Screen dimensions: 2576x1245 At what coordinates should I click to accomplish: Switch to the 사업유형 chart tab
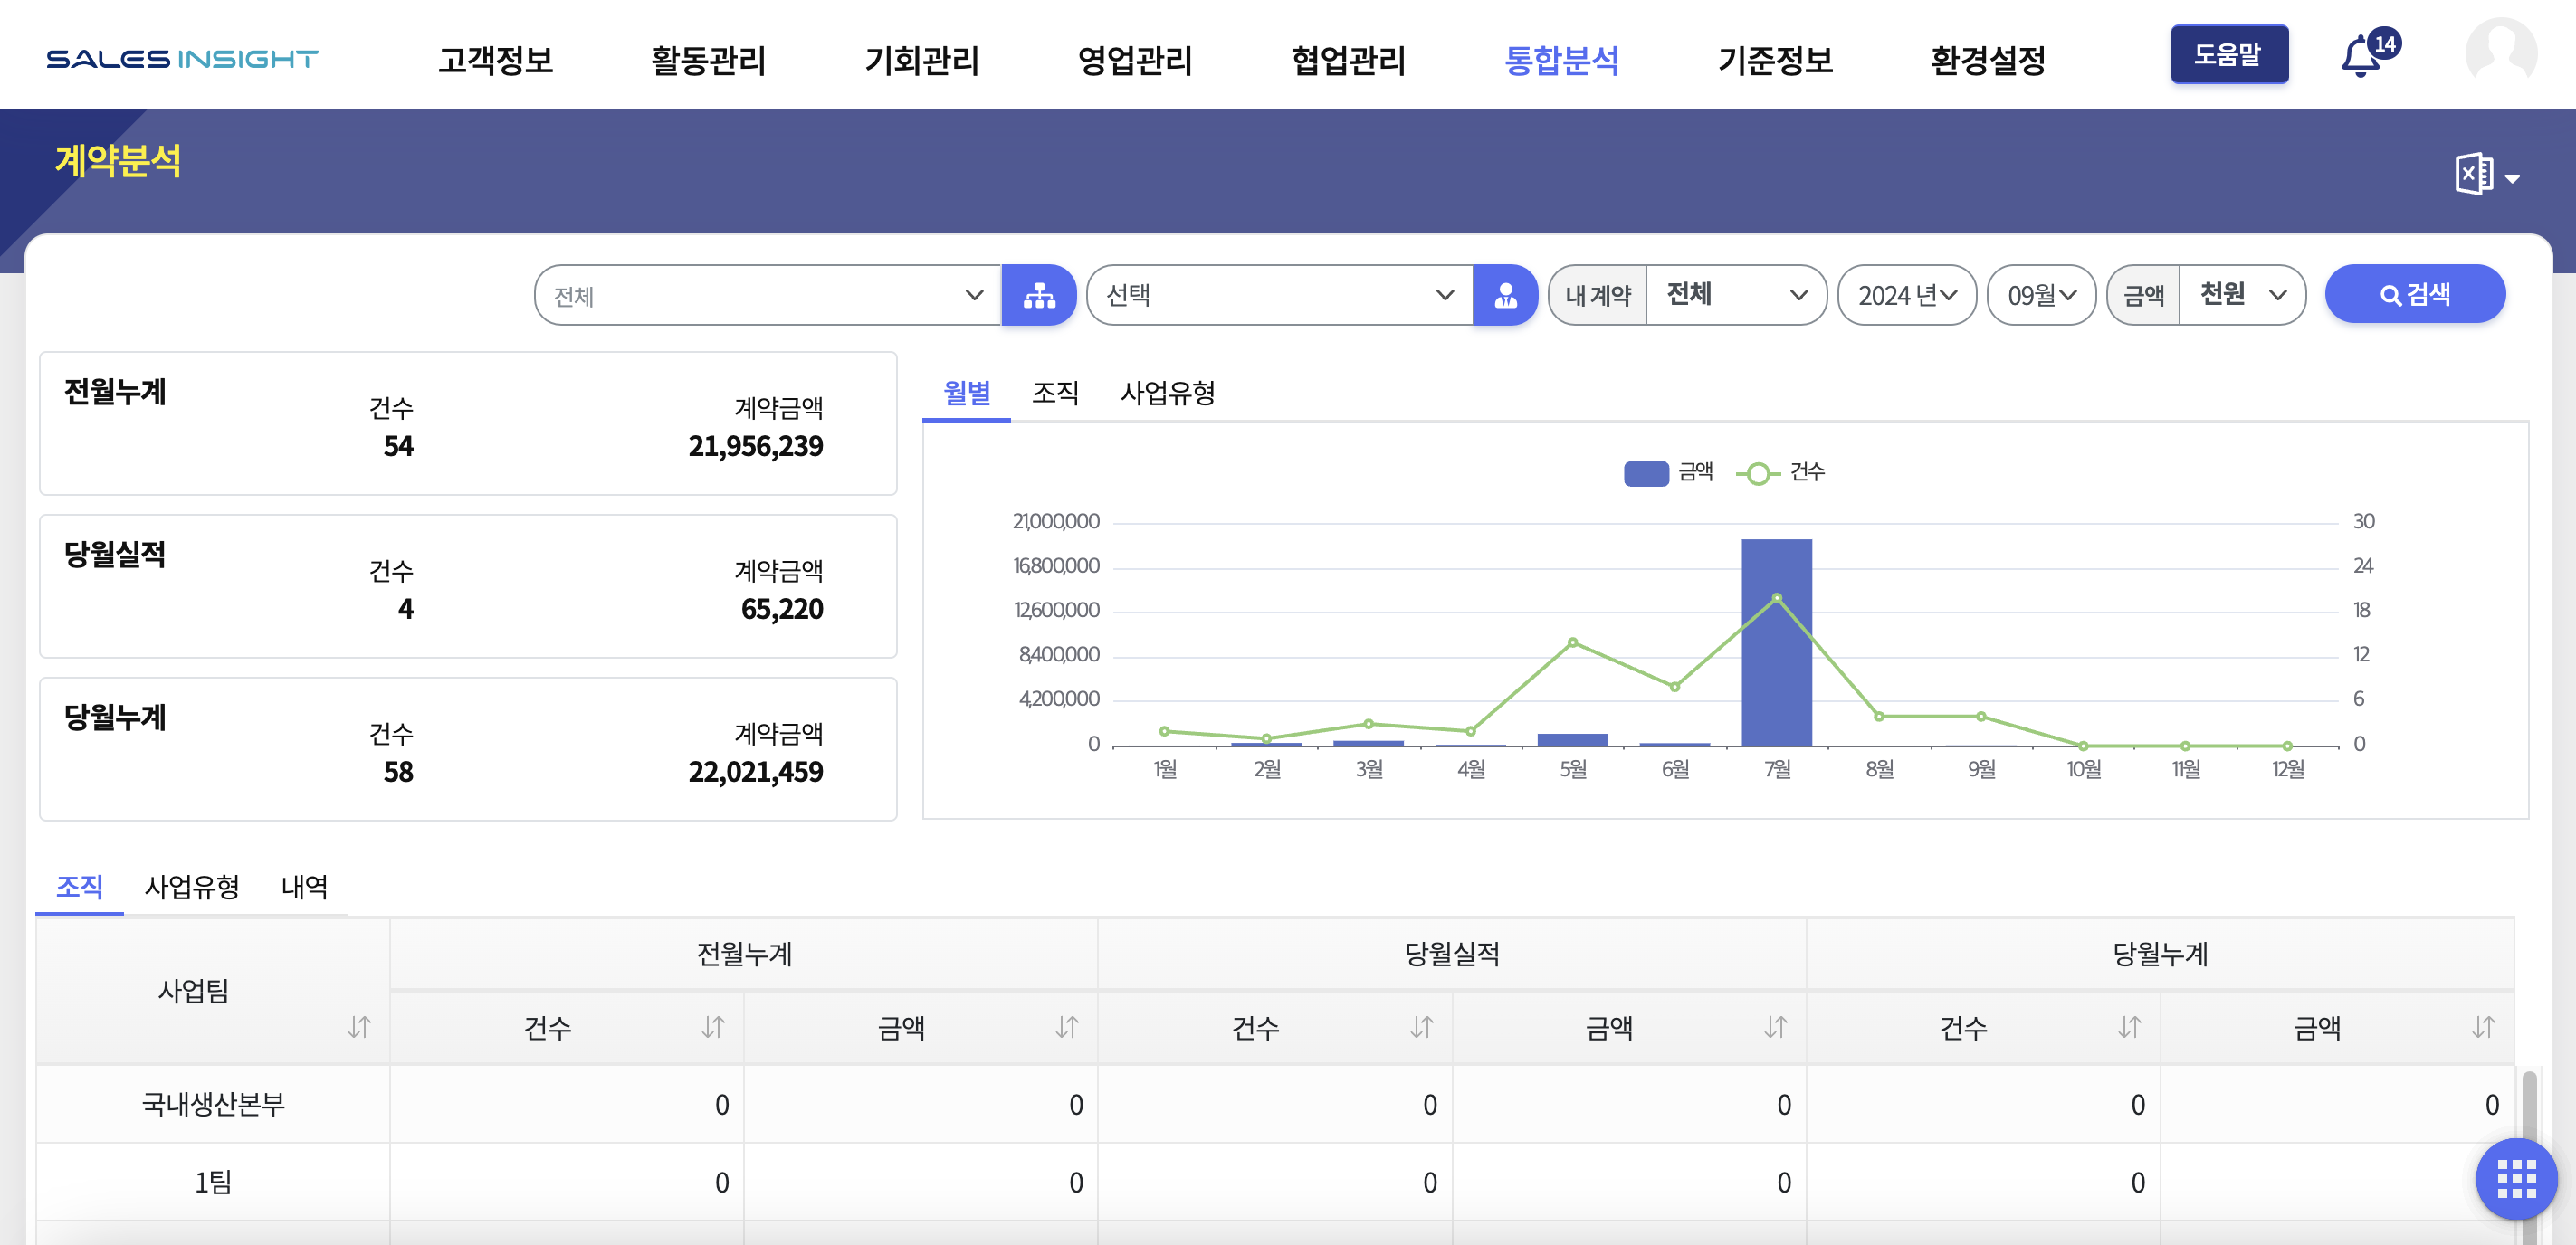click(x=1167, y=393)
